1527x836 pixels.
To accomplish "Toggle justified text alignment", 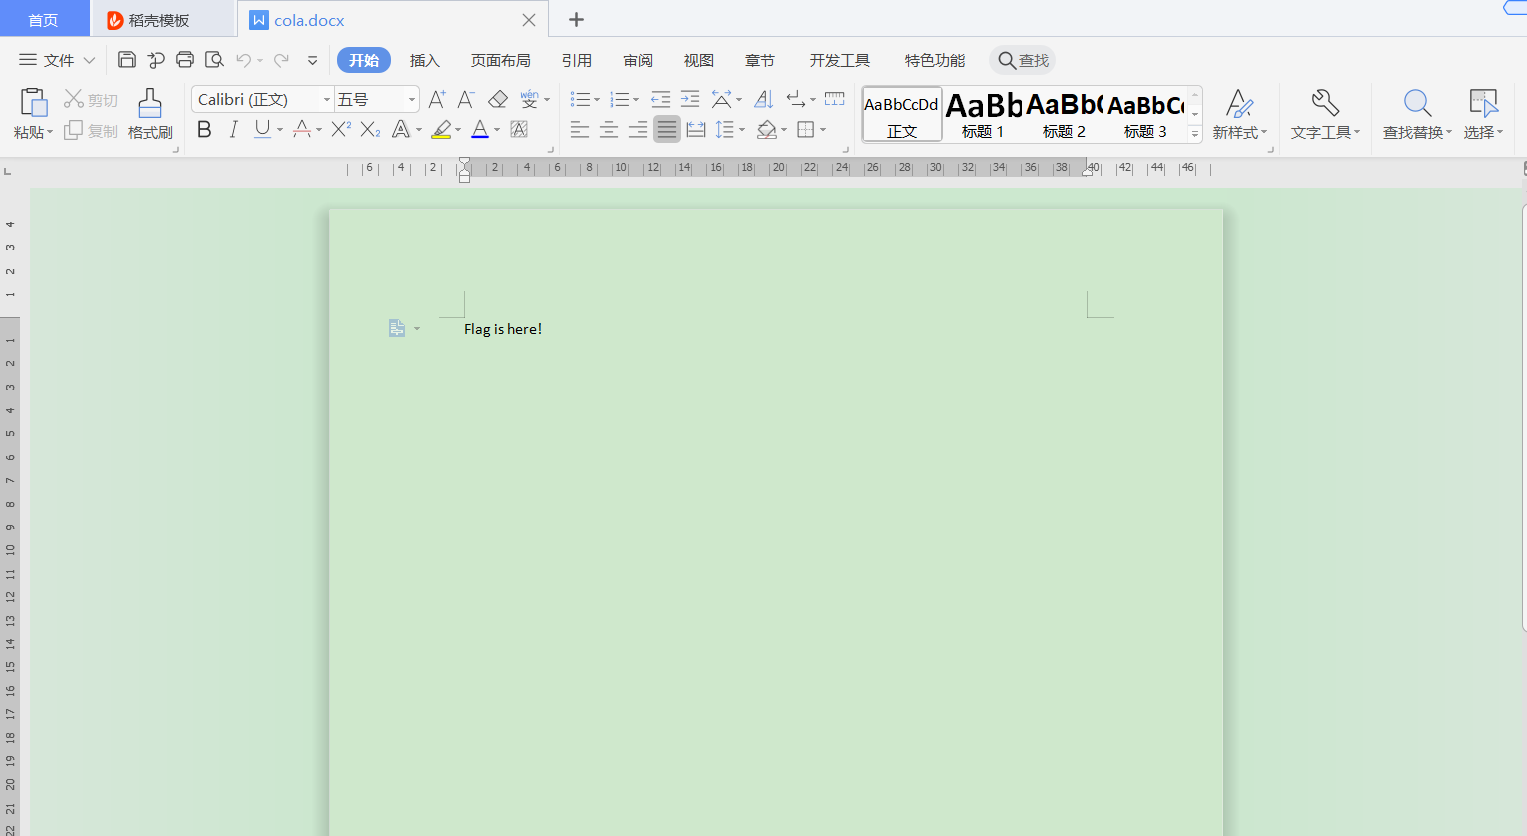I will [667, 129].
